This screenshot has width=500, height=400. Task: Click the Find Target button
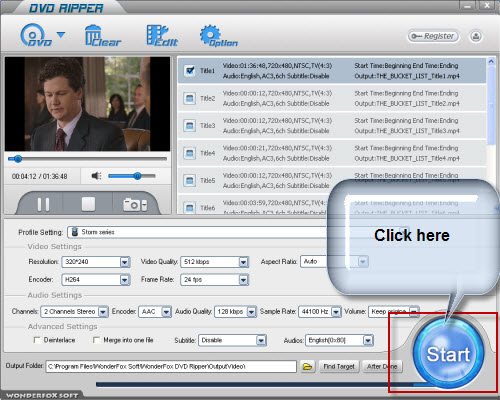(339, 367)
